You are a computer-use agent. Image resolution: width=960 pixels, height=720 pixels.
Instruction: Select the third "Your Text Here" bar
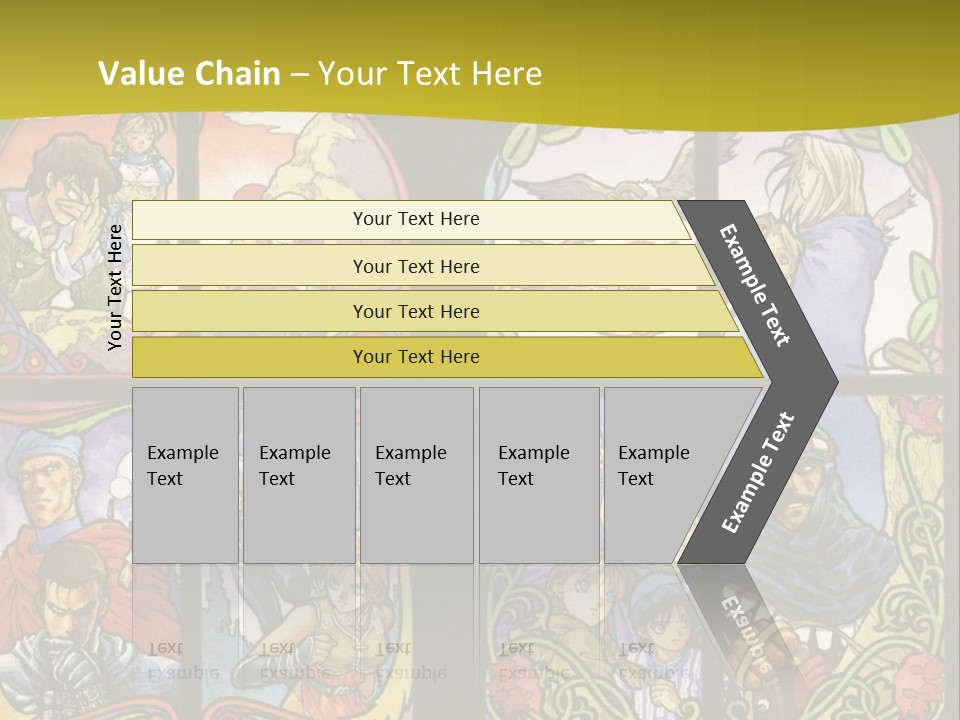tap(415, 311)
